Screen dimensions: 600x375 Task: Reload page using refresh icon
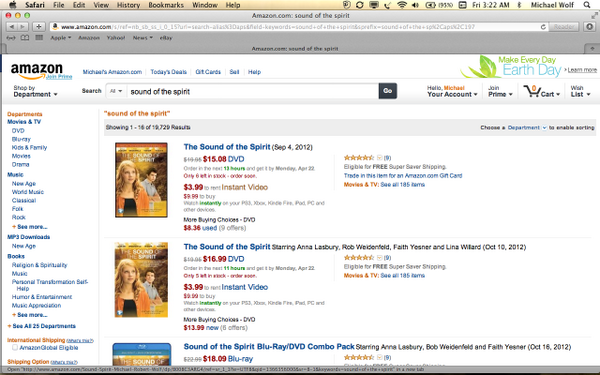(543, 27)
